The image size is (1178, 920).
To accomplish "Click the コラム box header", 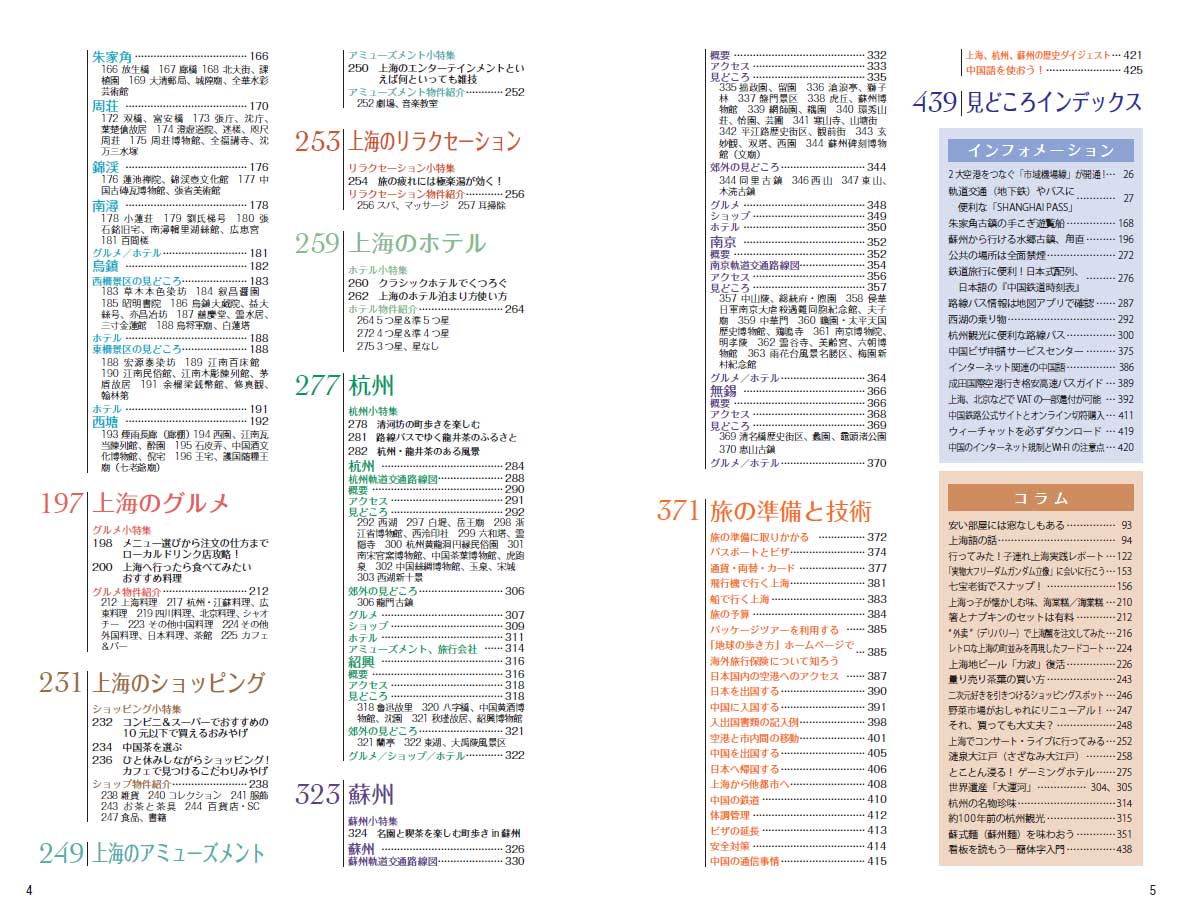I will [1040, 498].
